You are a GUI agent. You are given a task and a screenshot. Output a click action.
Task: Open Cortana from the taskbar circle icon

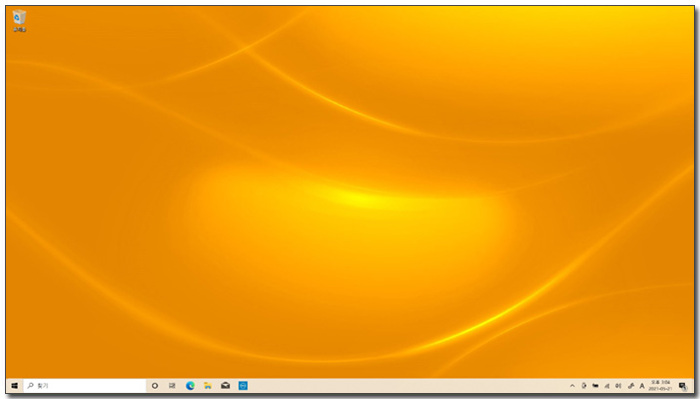[x=155, y=386]
